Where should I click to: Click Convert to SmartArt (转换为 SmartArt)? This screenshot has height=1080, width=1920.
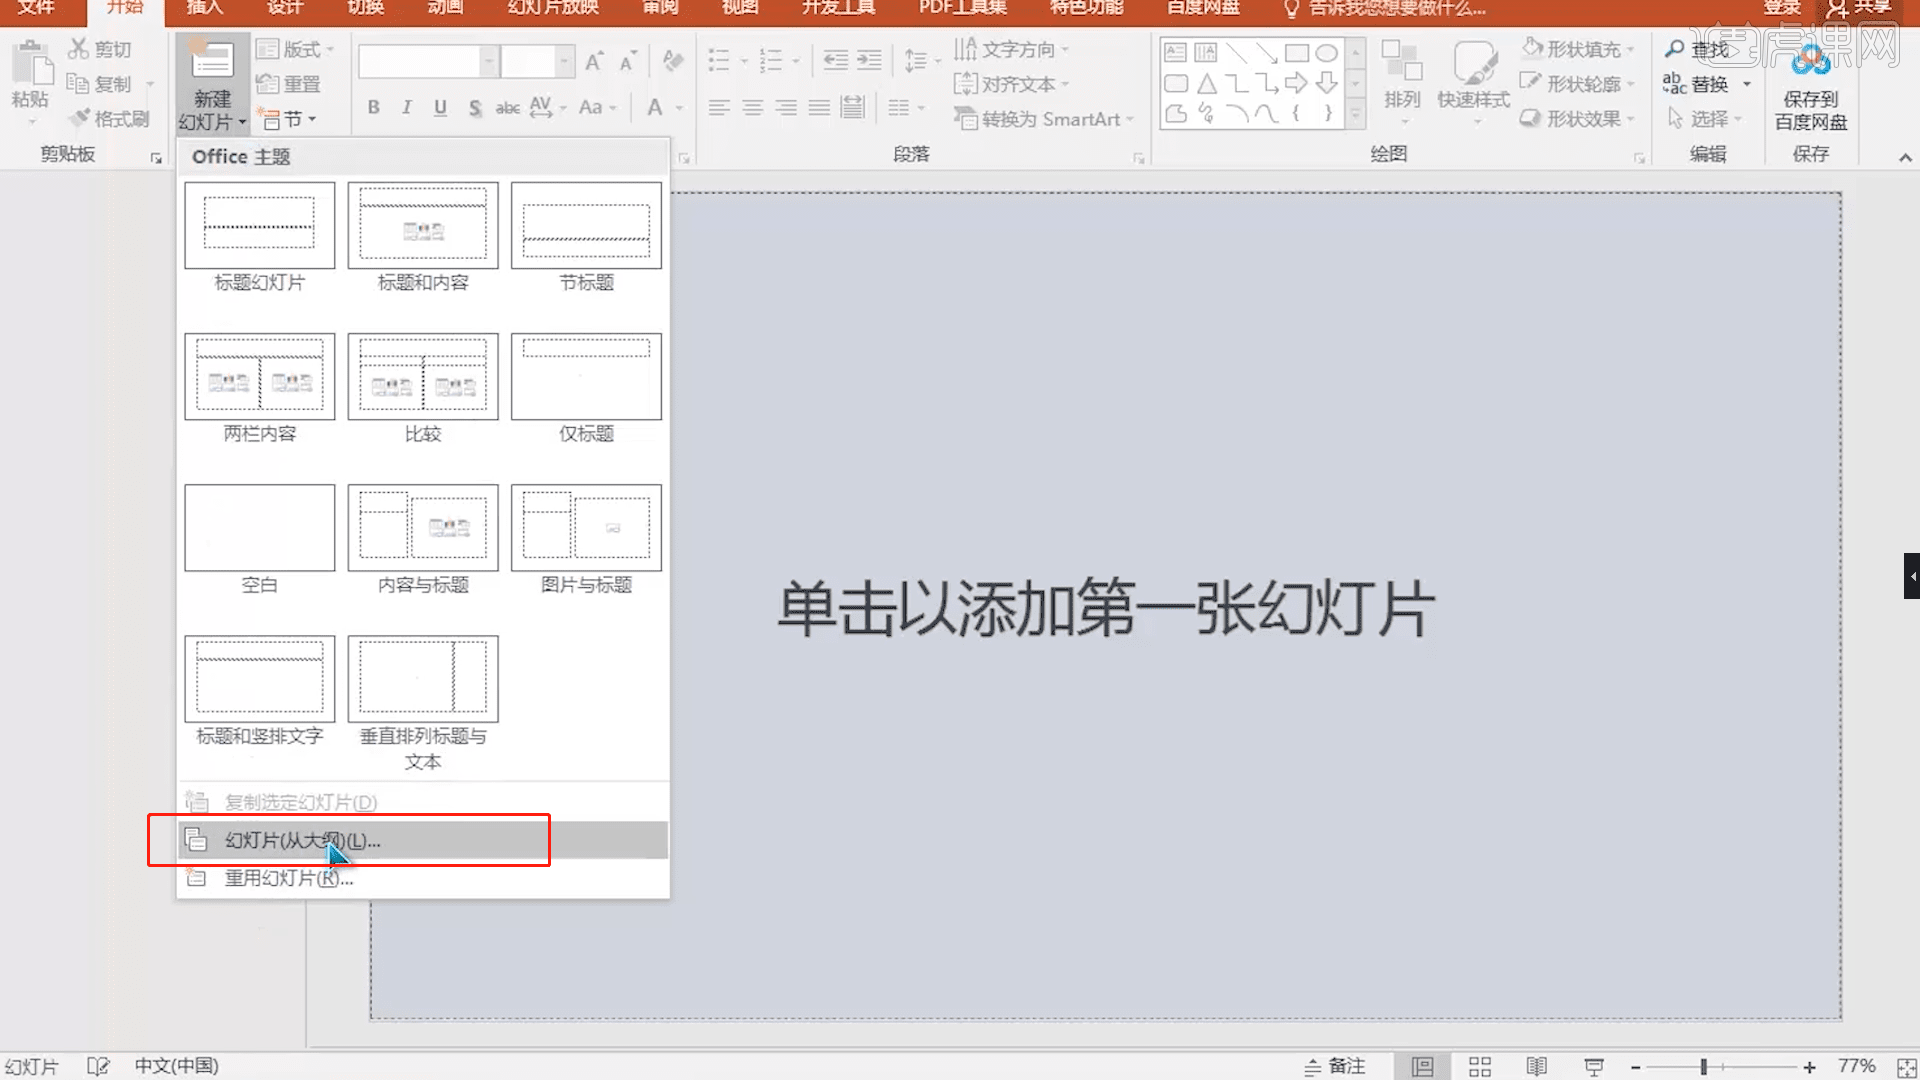tap(1044, 119)
